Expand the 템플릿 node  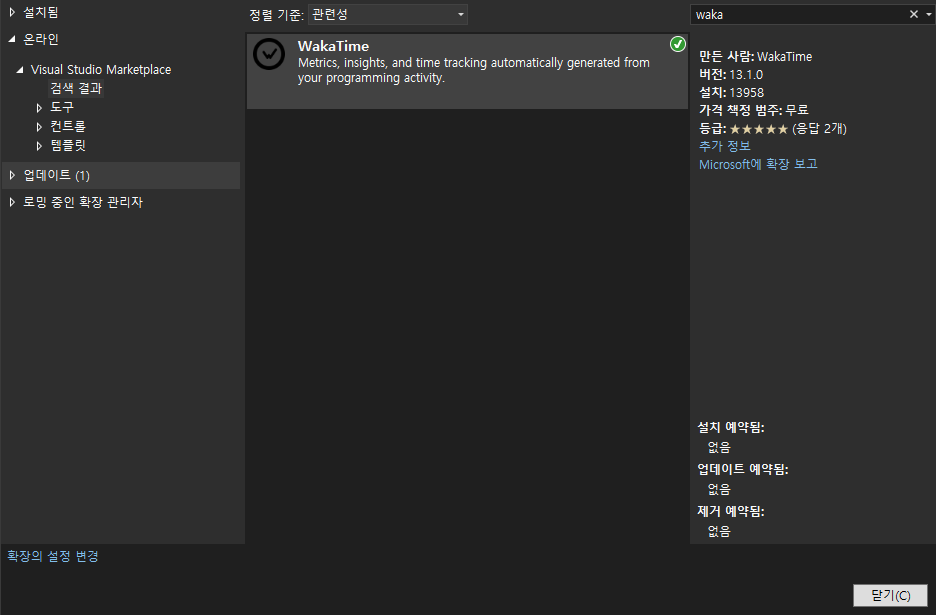click(39, 146)
